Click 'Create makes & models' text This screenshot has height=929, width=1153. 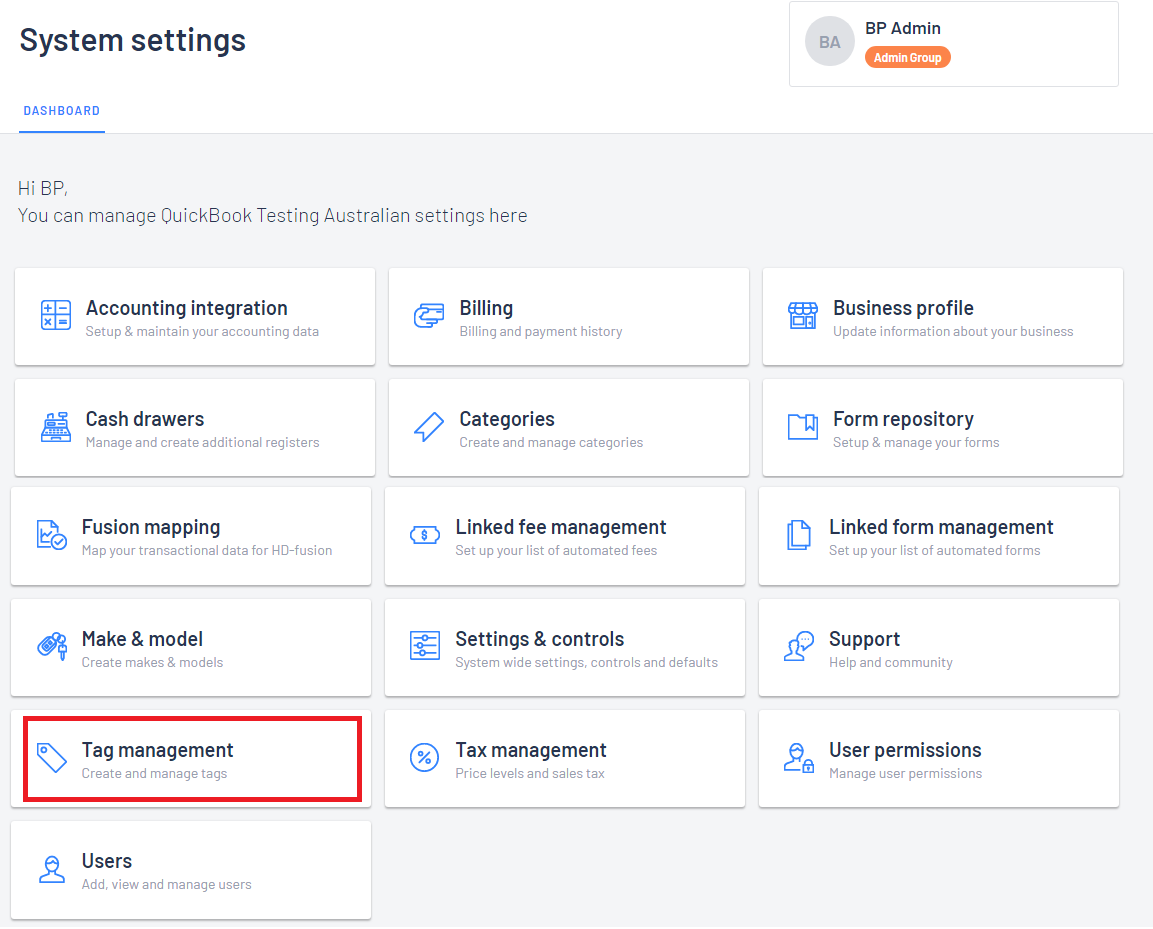(x=152, y=663)
